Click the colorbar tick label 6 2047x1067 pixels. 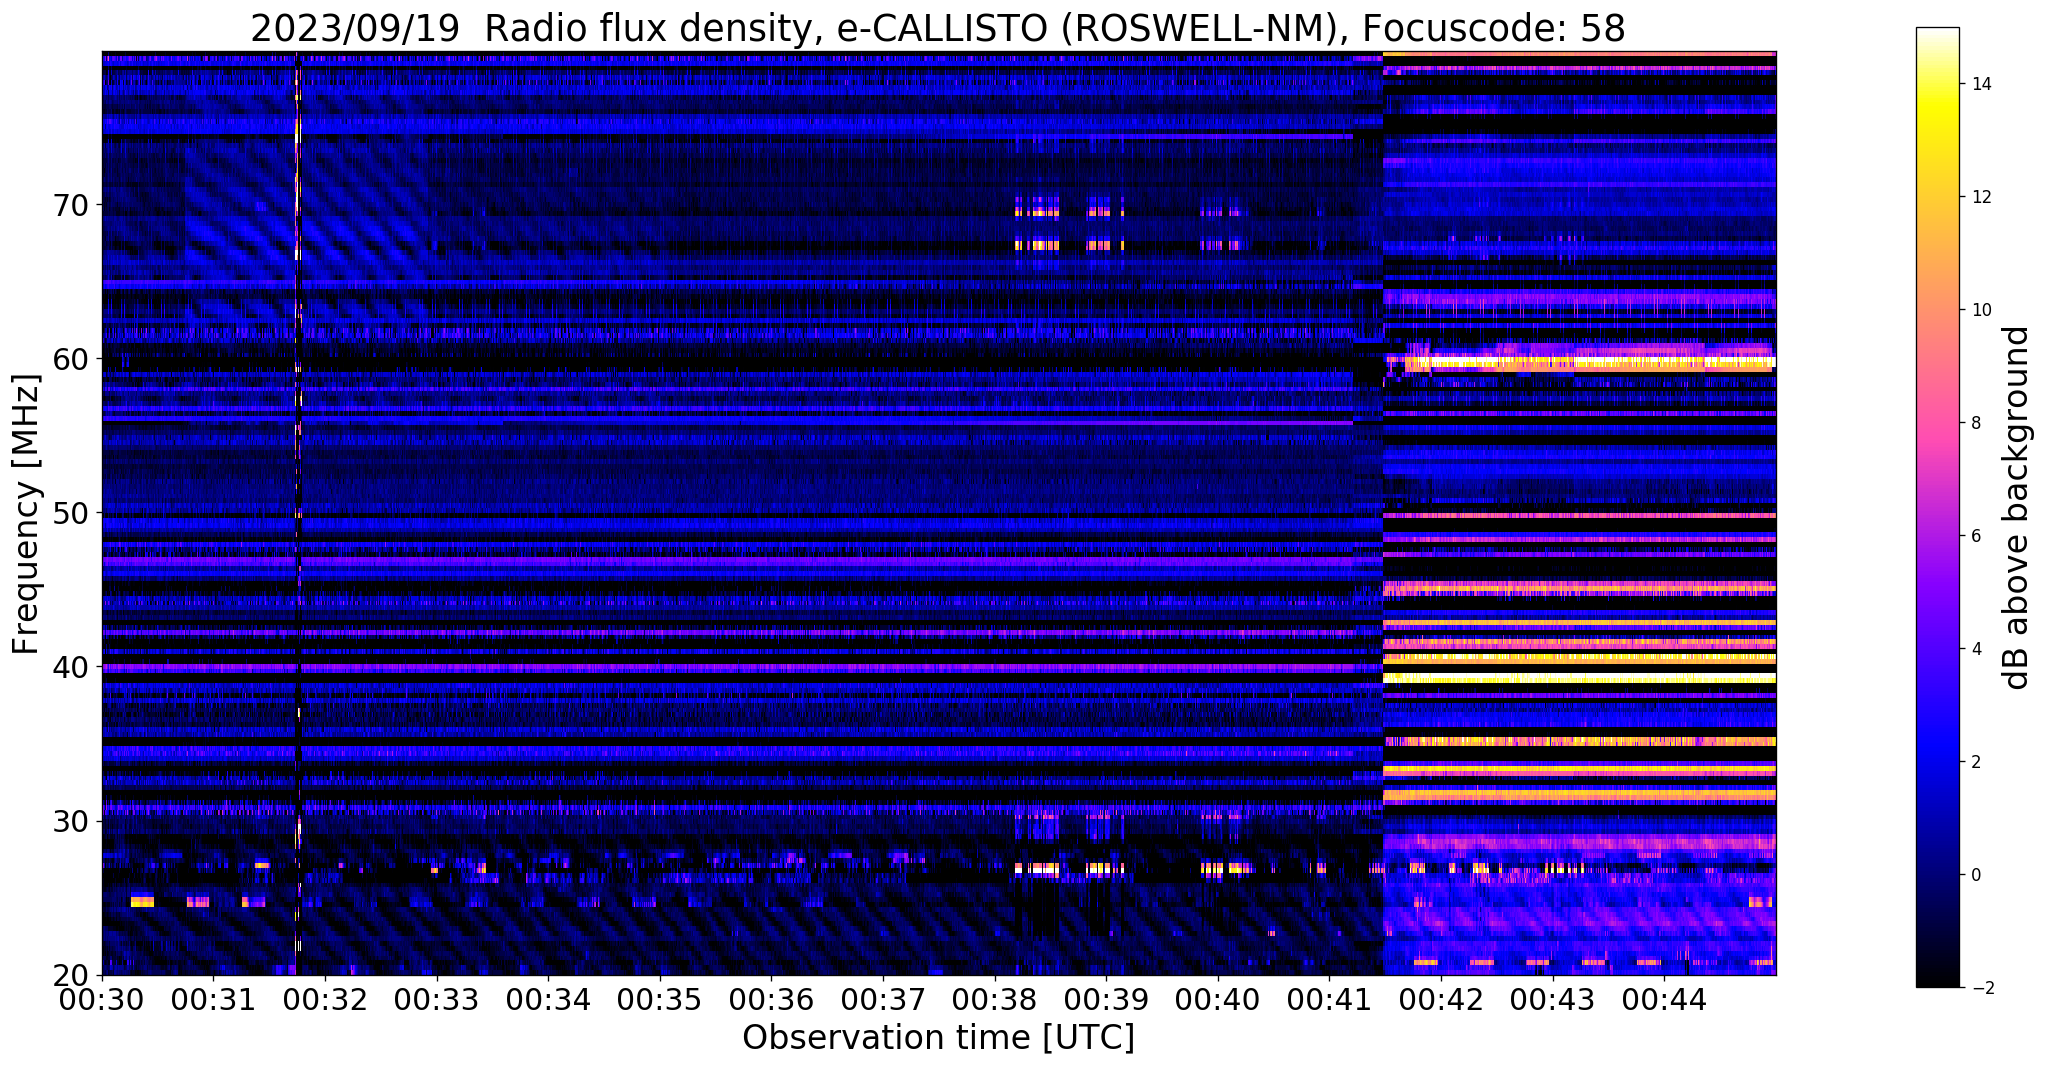point(1976,536)
